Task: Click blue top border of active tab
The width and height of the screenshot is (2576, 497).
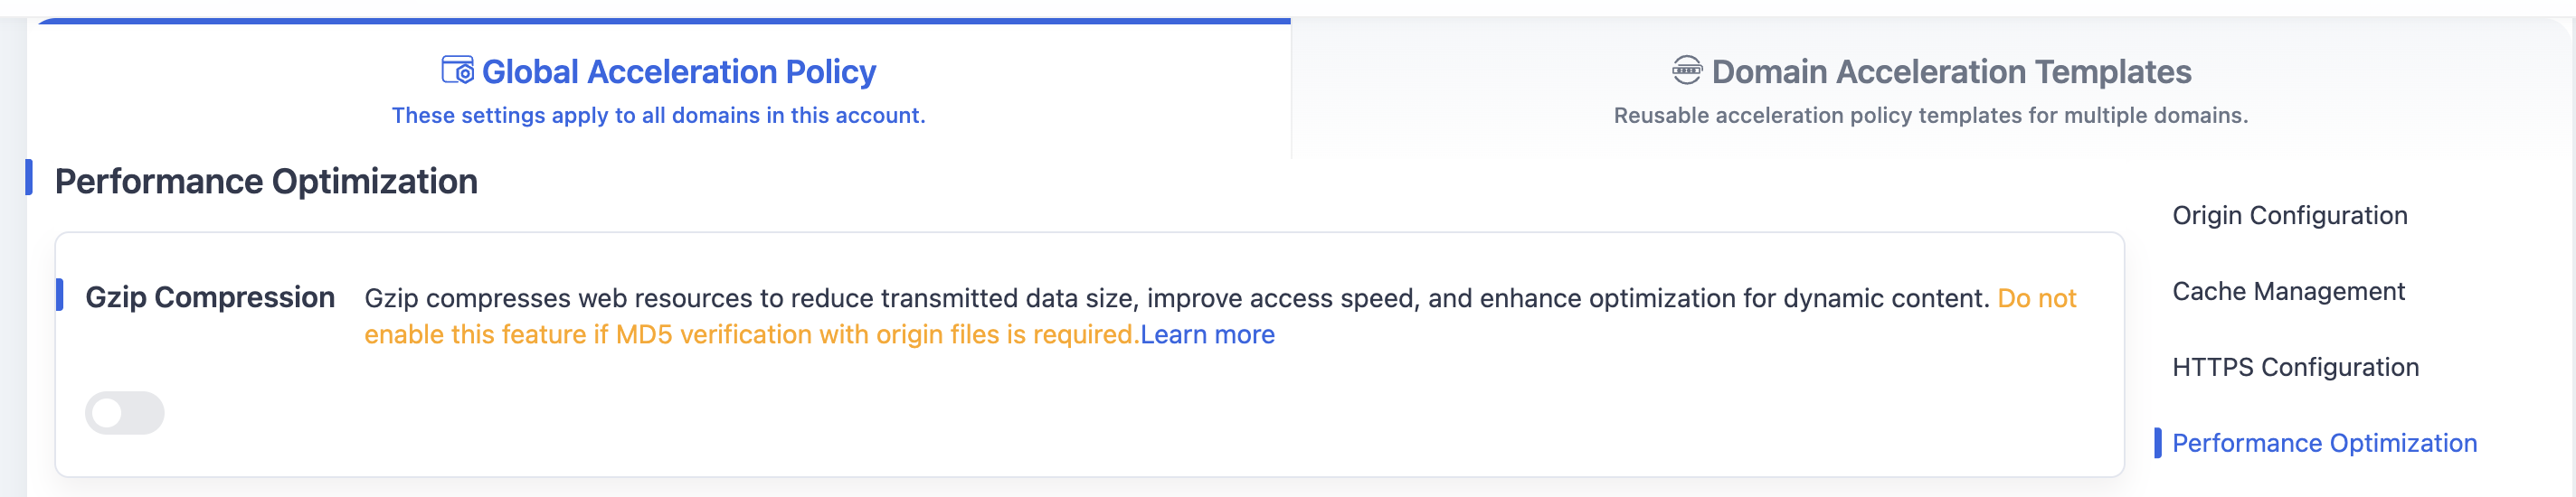Action: 663,20
